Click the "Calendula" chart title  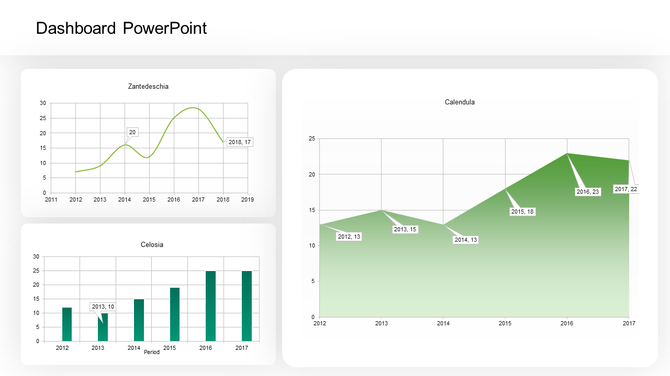tap(459, 102)
